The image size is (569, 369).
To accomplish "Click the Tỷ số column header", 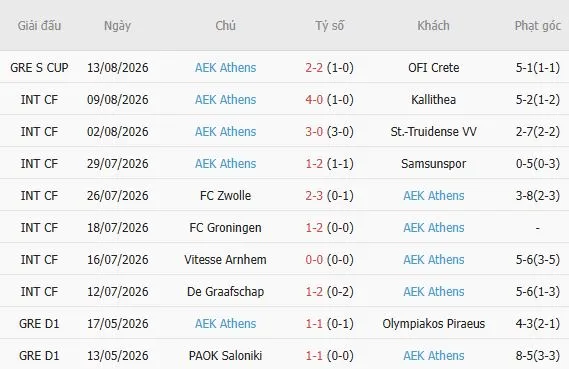I will point(329,25).
